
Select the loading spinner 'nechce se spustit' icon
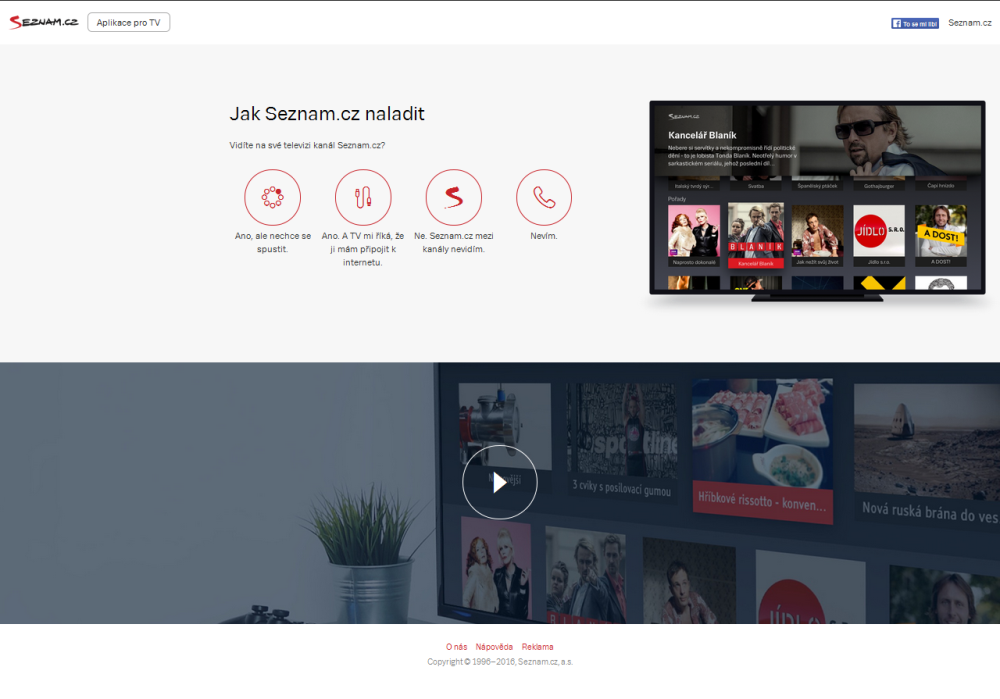[x=272, y=197]
